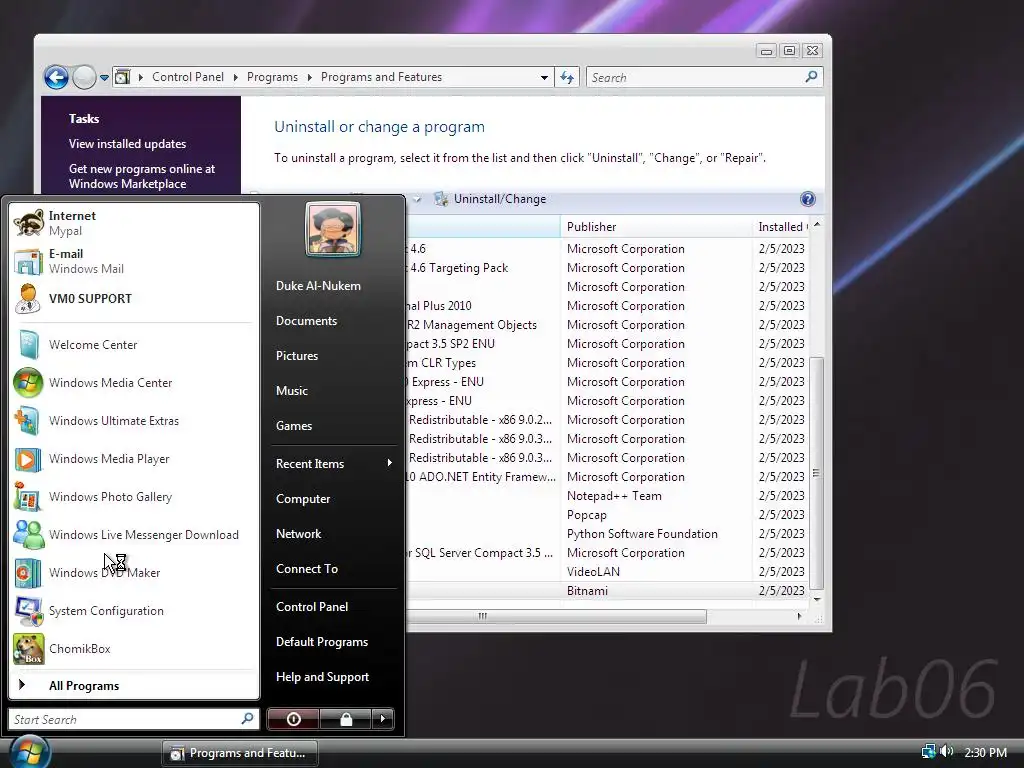The width and height of the screenshot is (1024, 768).
Task: Click the Start Search magnifier icon
Action: [247, 719]
